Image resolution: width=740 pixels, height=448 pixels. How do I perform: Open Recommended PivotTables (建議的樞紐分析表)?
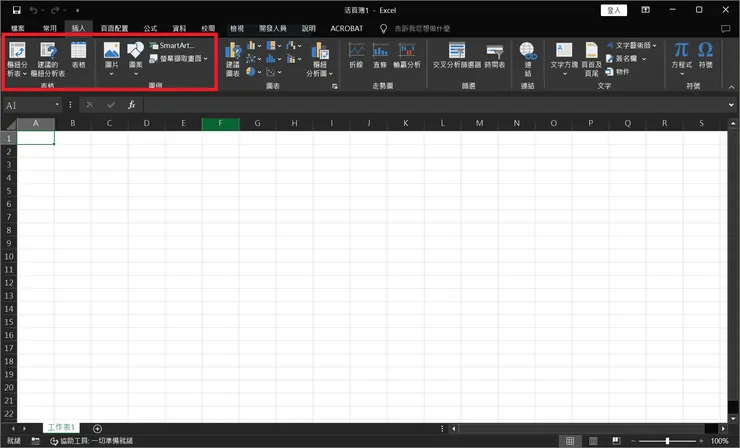point(48,59)
